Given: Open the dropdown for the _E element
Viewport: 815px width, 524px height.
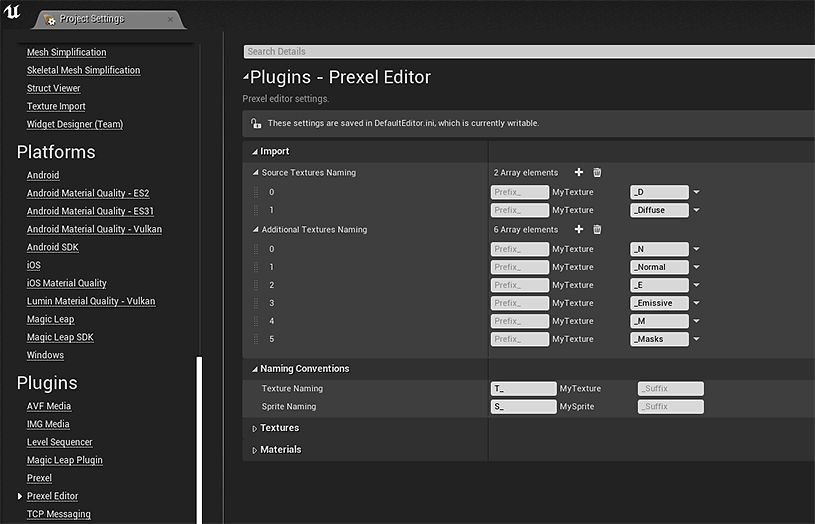Looking at the screenshot, I should (x=696, y=285).
